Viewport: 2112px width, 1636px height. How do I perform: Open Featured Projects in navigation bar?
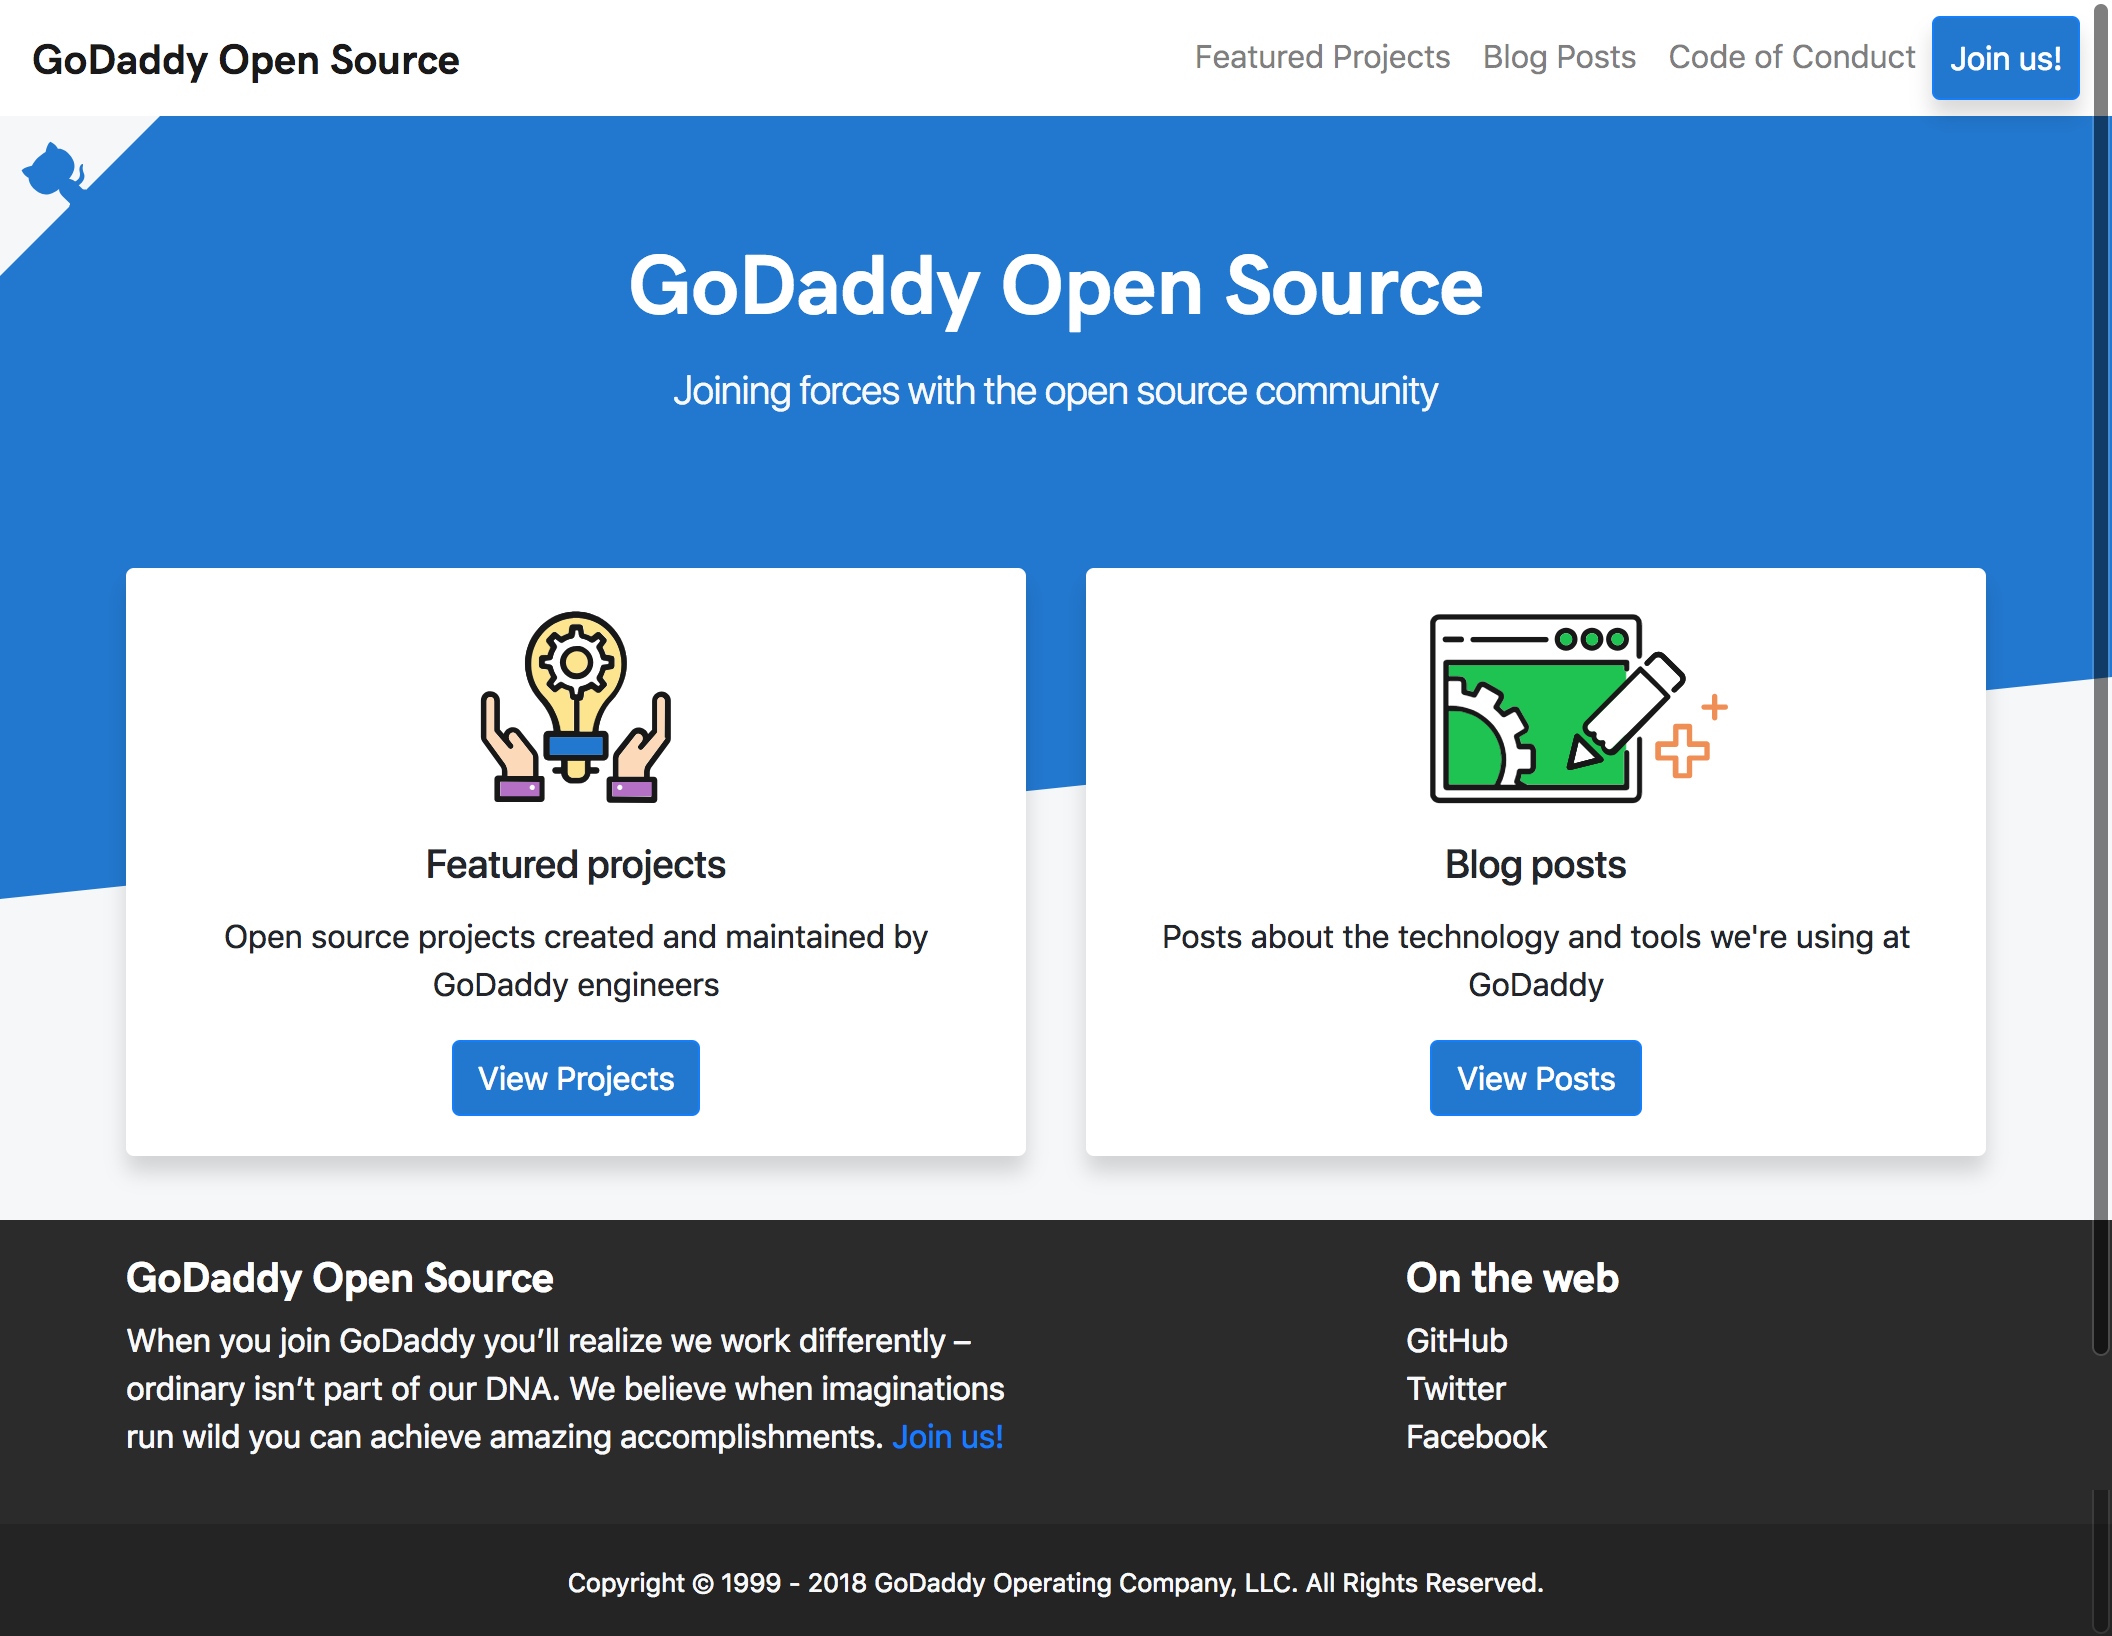point(1322,58)
